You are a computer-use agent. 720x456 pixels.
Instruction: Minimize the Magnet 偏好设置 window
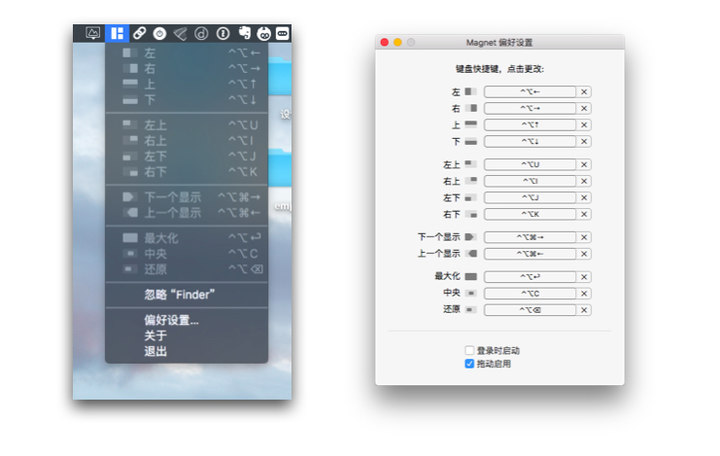[398, 42]
